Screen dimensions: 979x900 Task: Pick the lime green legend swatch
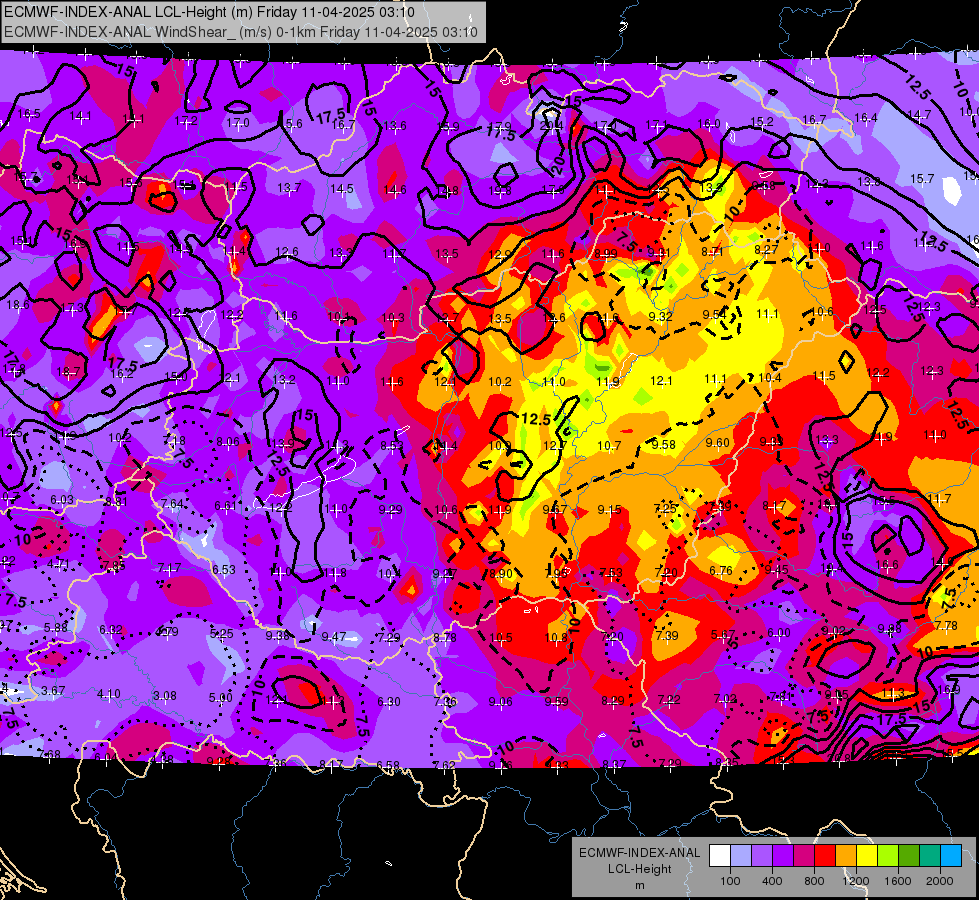point(888,856)
